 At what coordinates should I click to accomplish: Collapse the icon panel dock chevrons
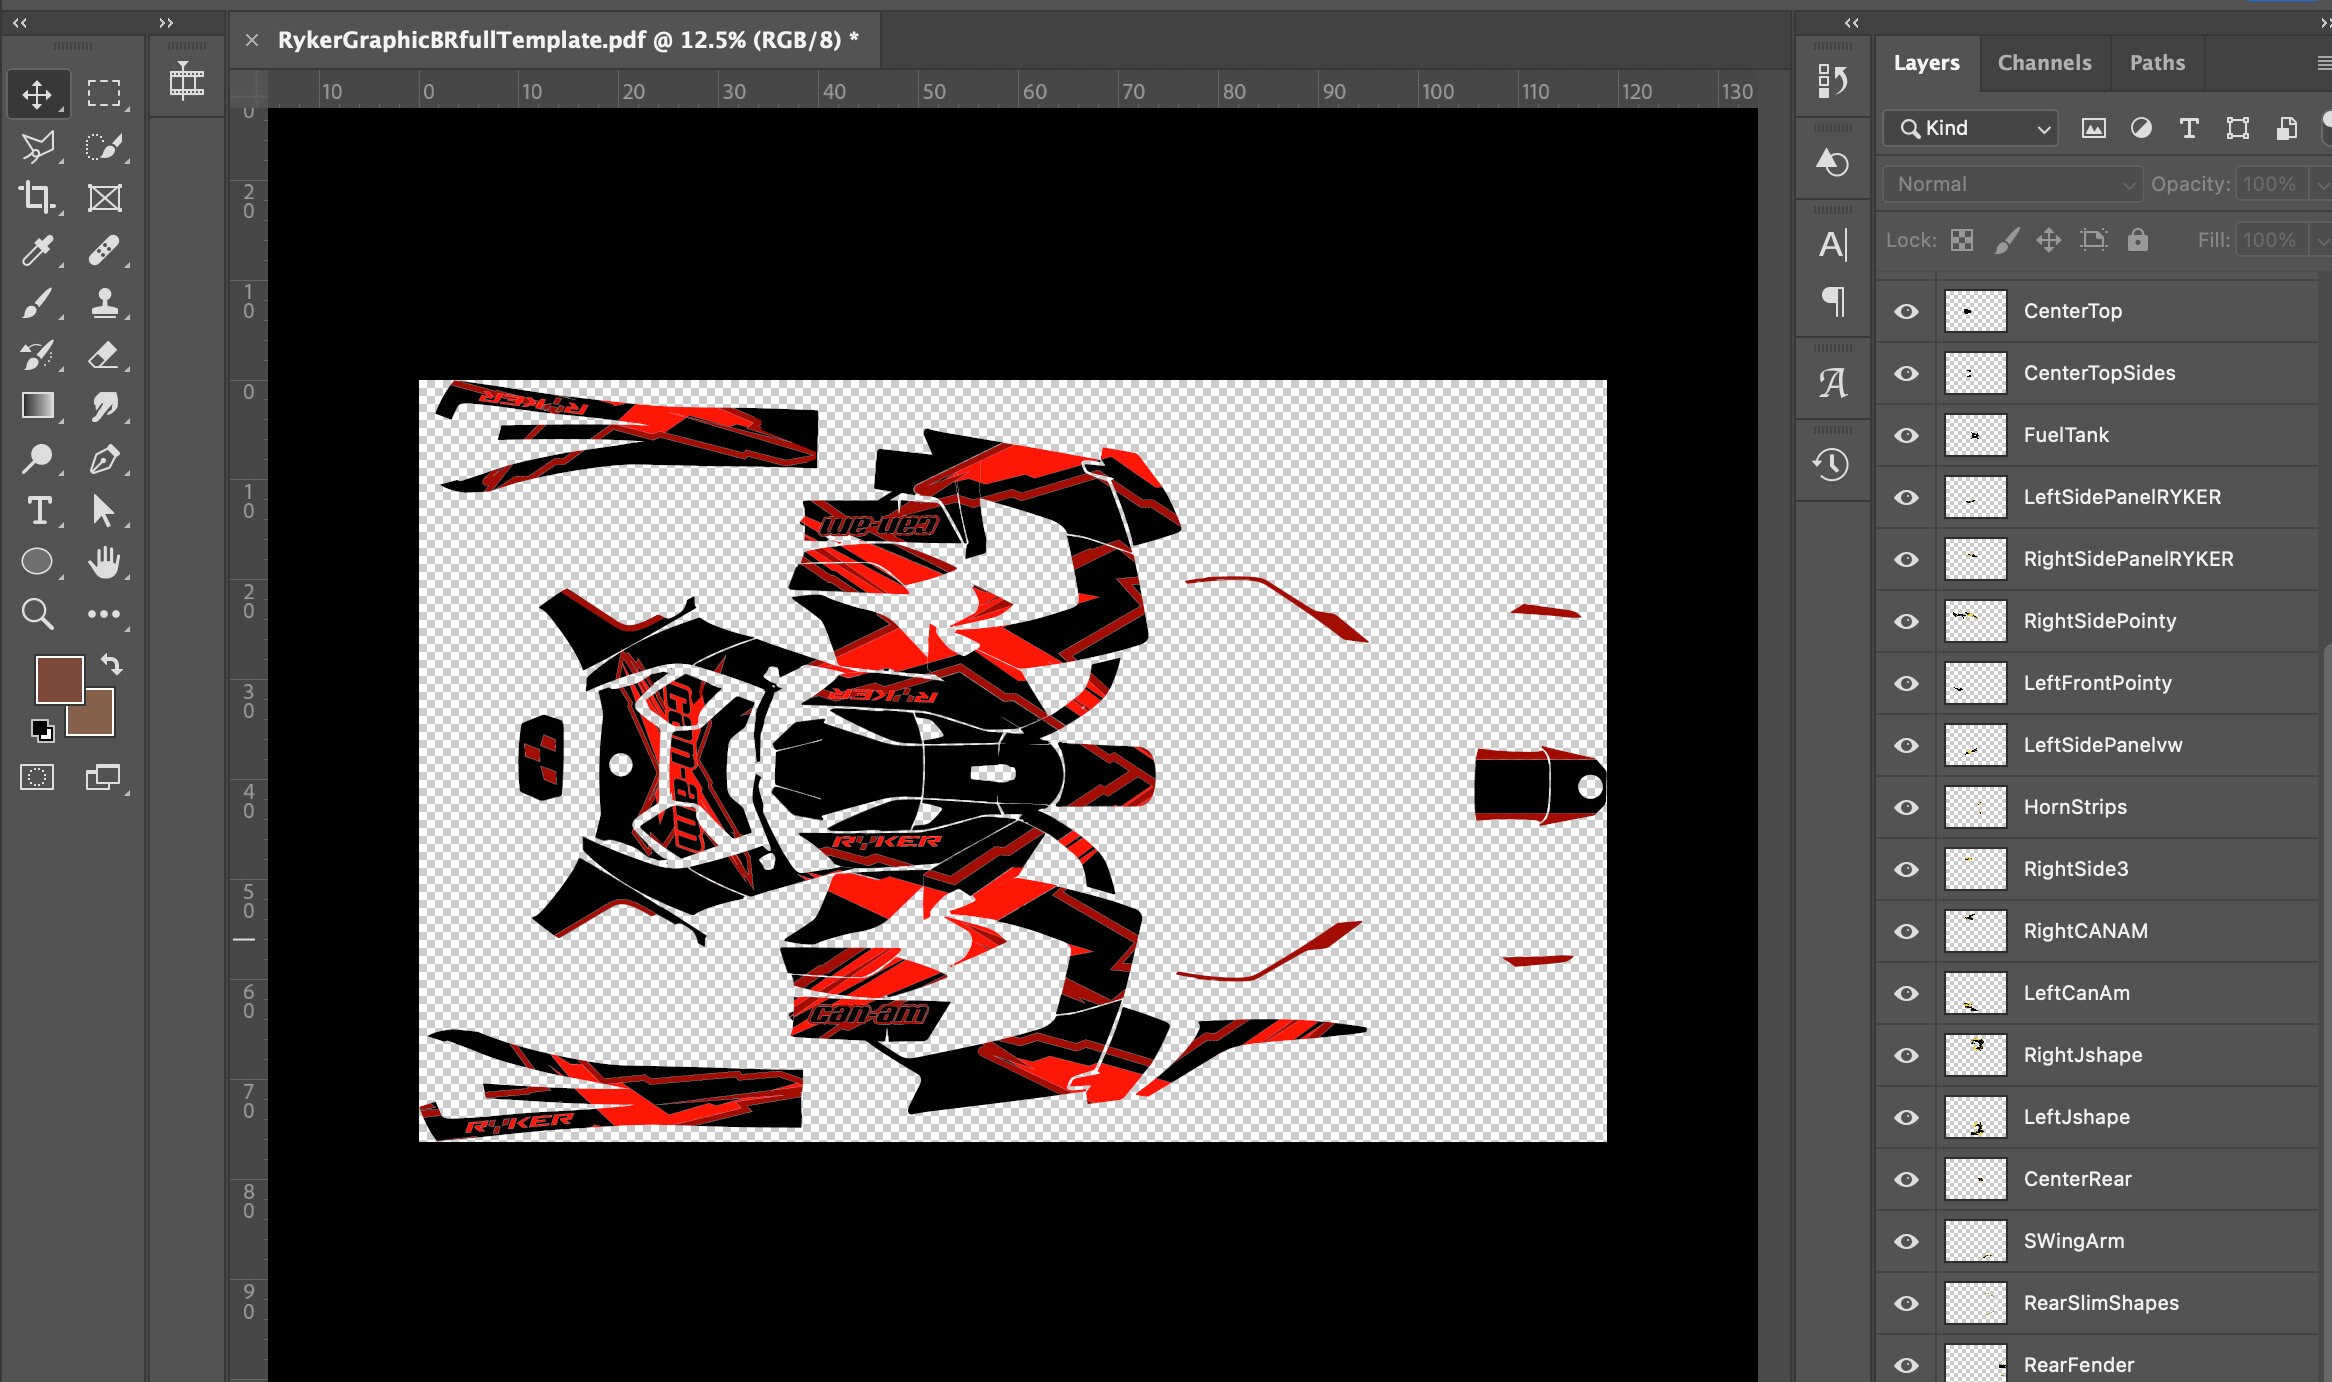[x=1851, y=22]
